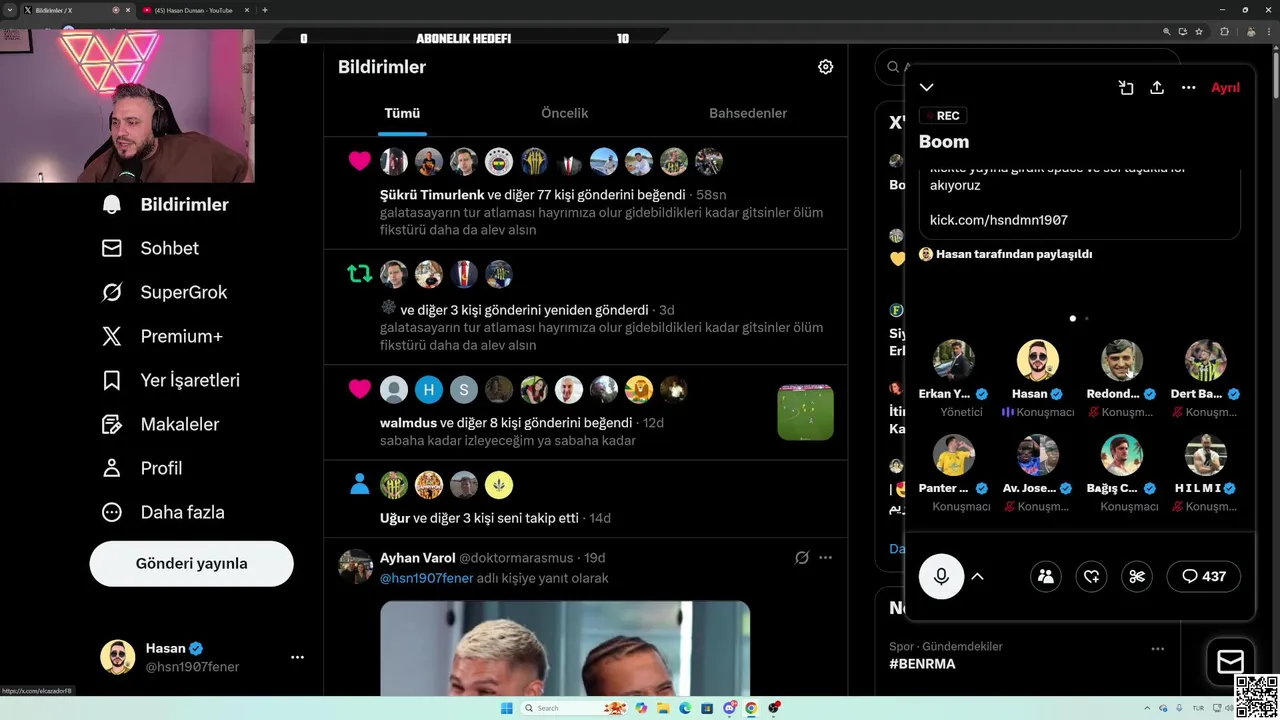This screenshot has height=720, width=1280.
Task: Collapse the Space panel with chevron
Action: tap(927, 87)
